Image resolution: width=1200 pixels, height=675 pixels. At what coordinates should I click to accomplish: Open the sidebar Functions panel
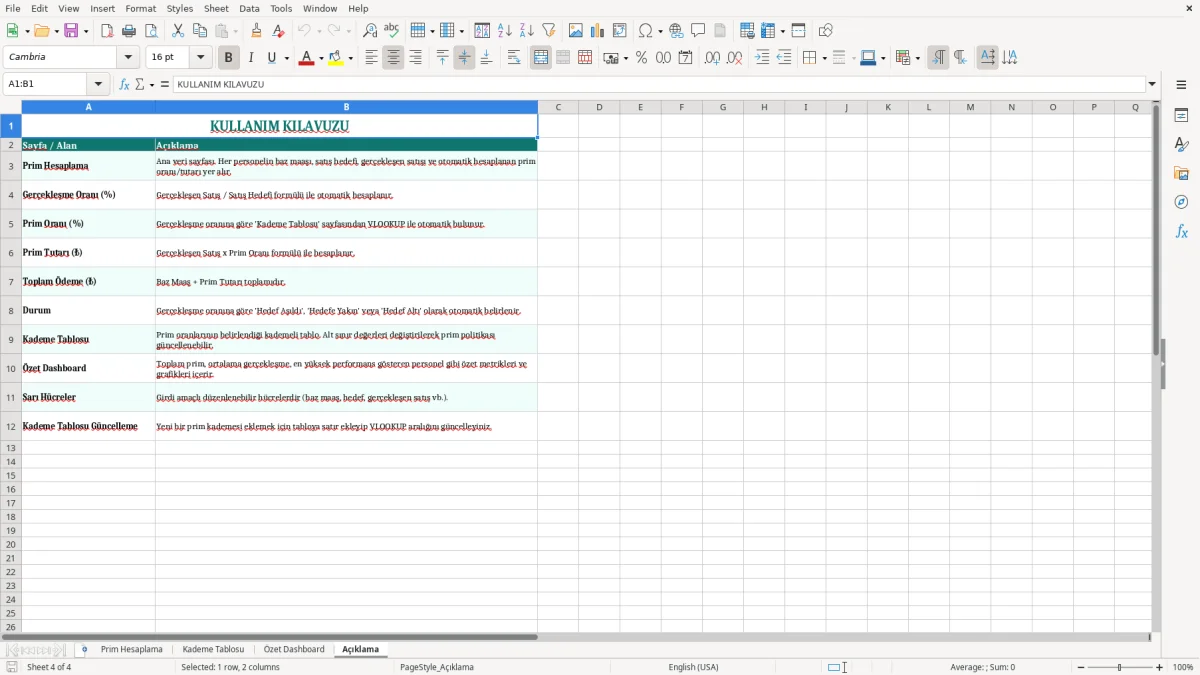(x=1181, y=231)
